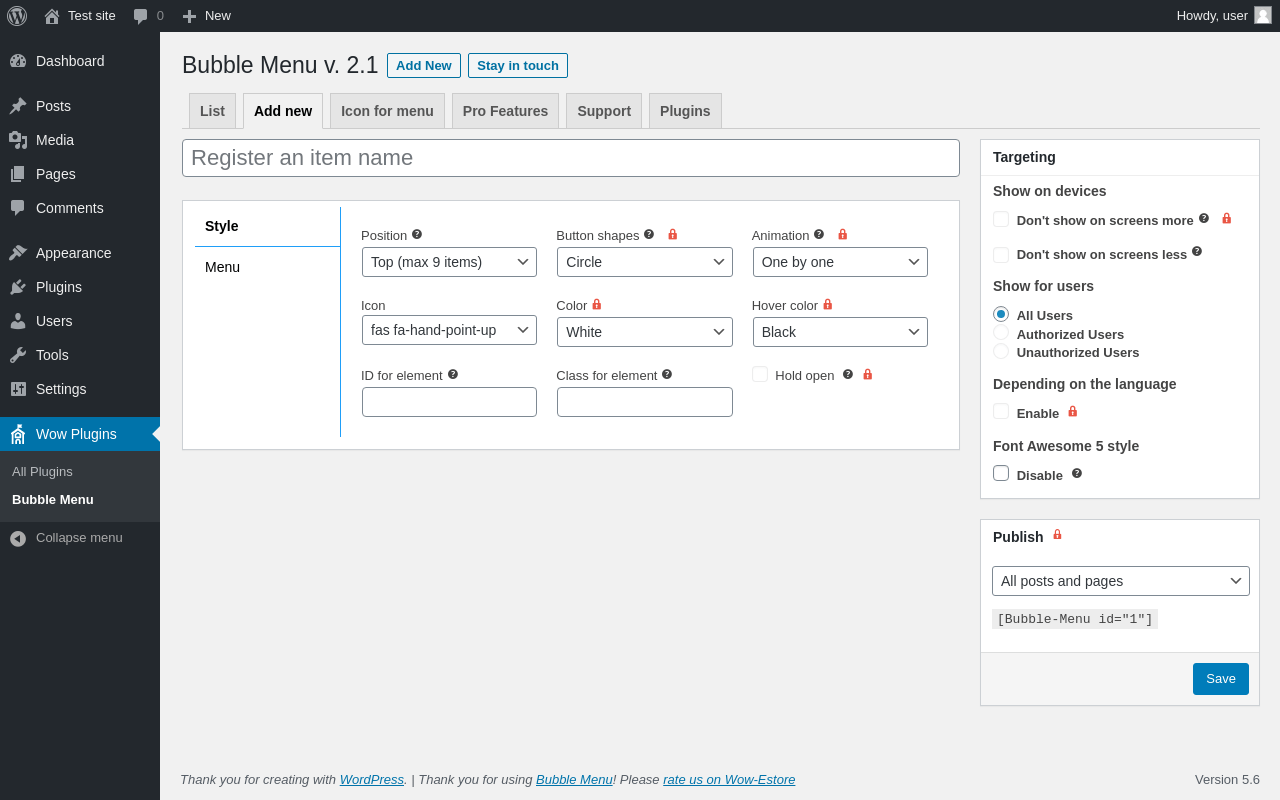The height and width of the screenshot is (800, 1280).
Task: Click the help icon next to Animation
Action: click(819, 234)
